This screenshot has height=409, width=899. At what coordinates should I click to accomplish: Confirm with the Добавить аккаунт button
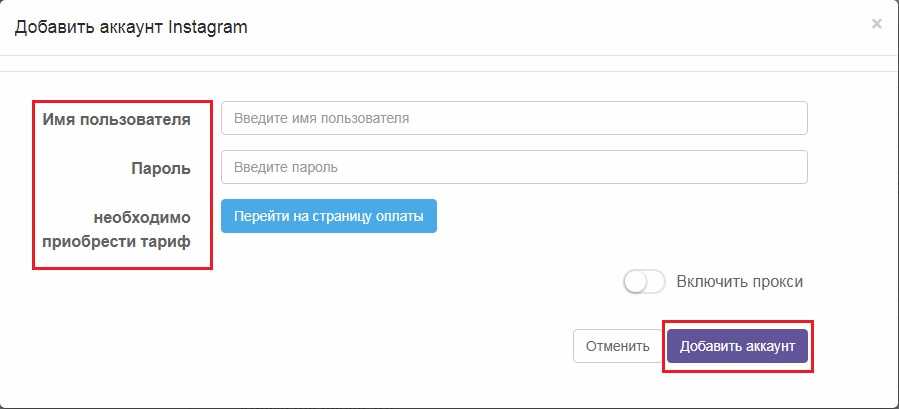coord(737,346)
